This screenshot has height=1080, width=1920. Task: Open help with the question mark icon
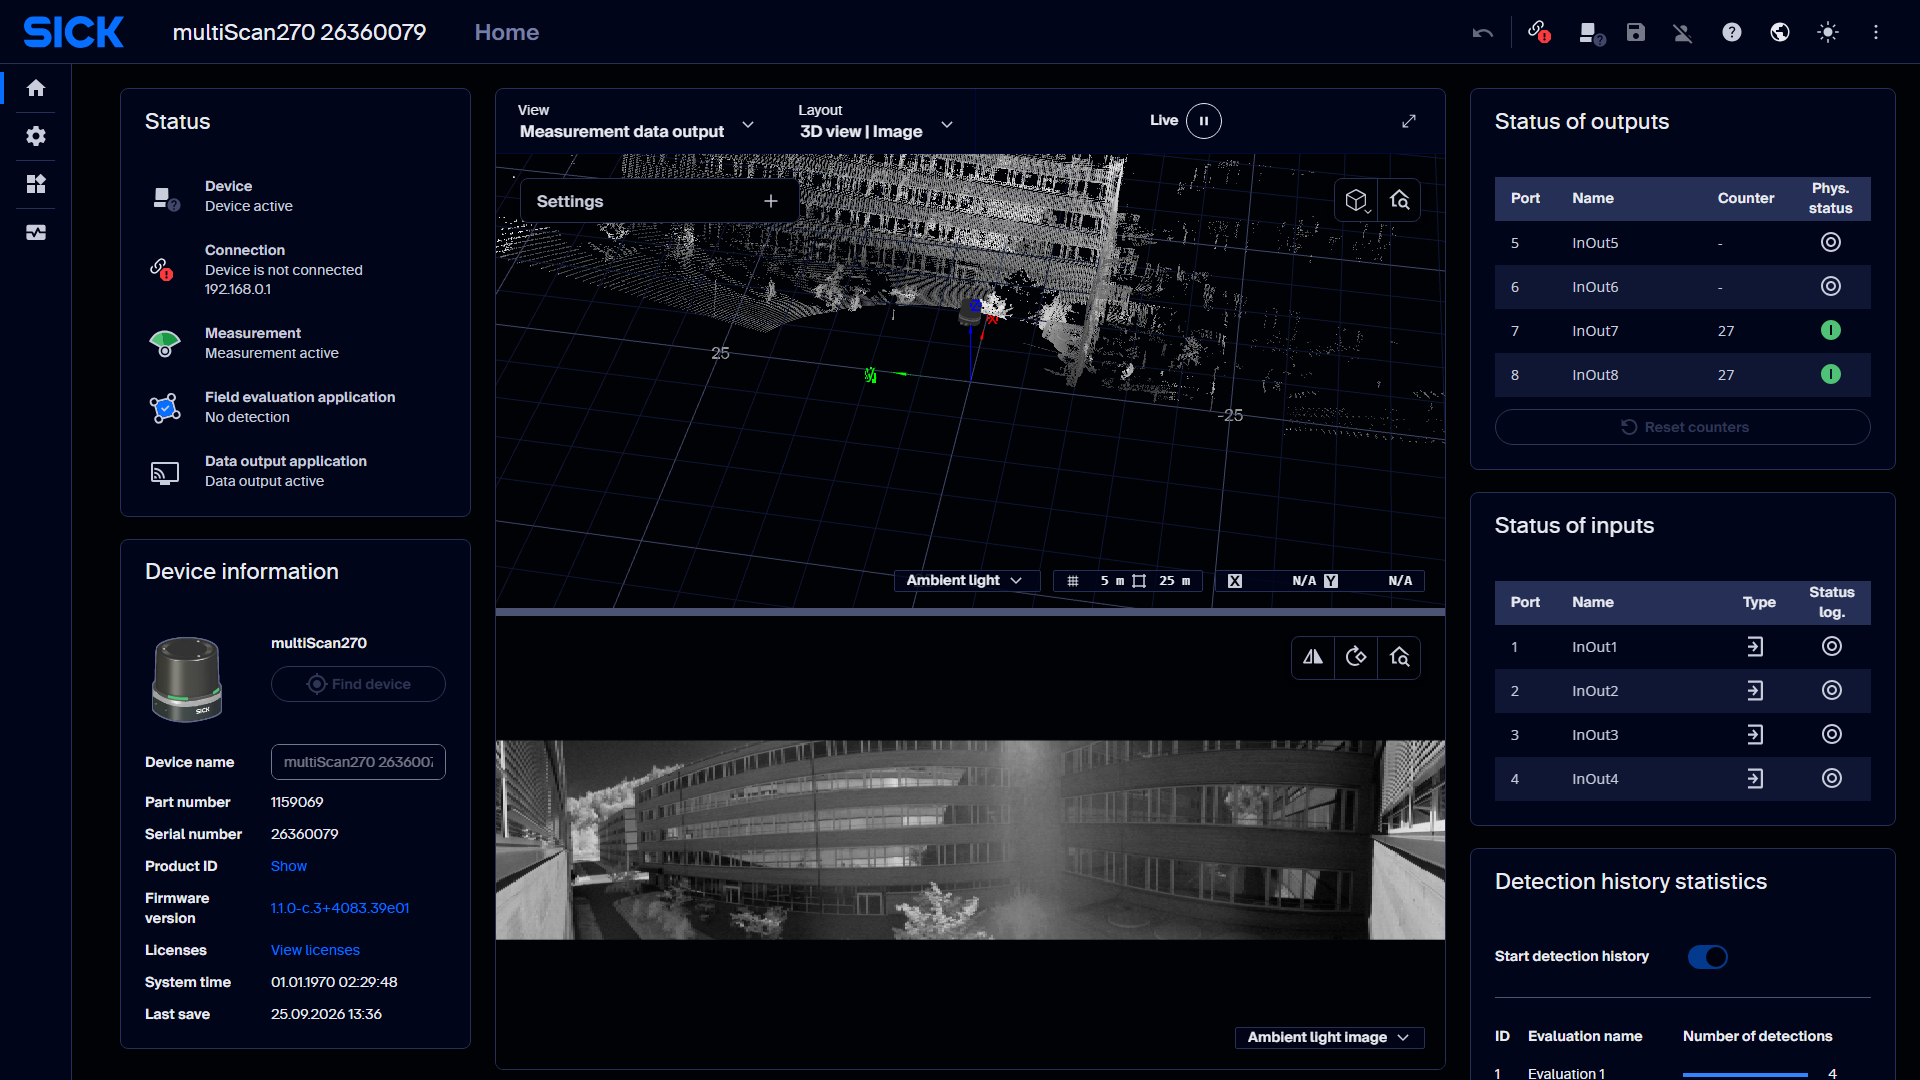(1732, 32)
